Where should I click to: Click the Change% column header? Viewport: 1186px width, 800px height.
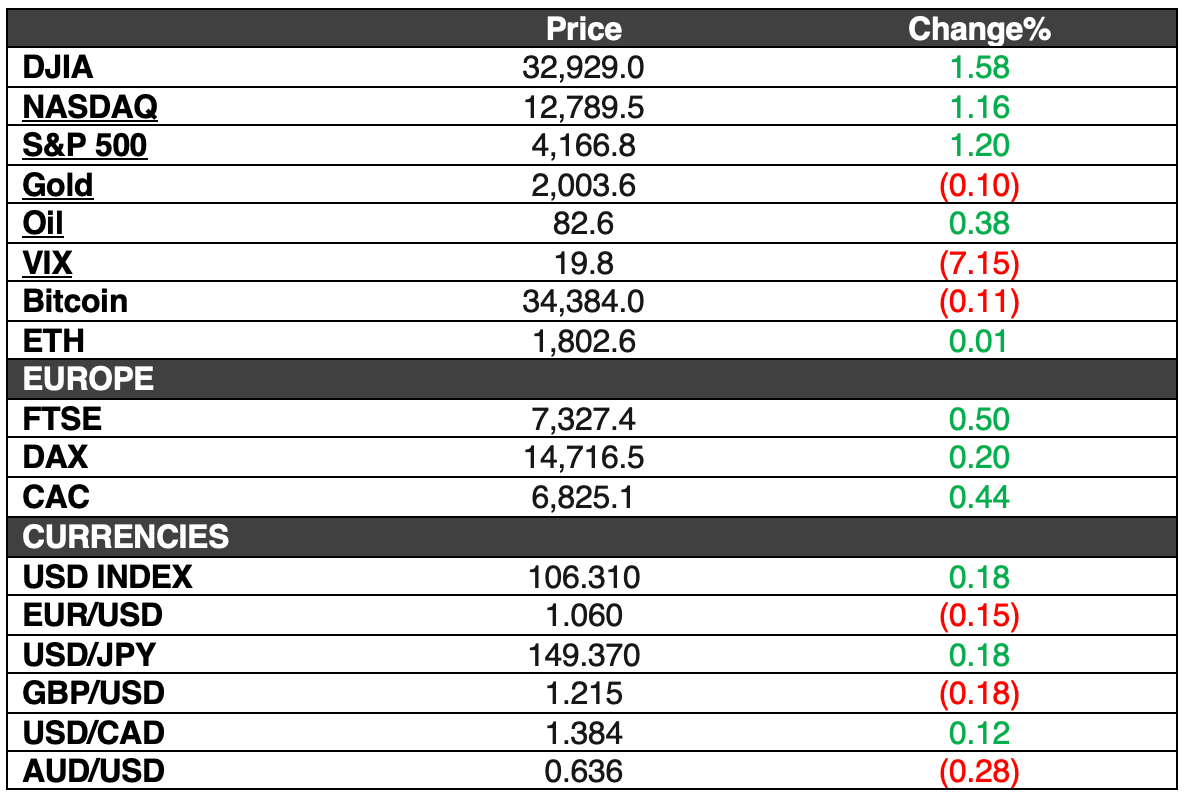pyautogui.click(x=980, y=29)
